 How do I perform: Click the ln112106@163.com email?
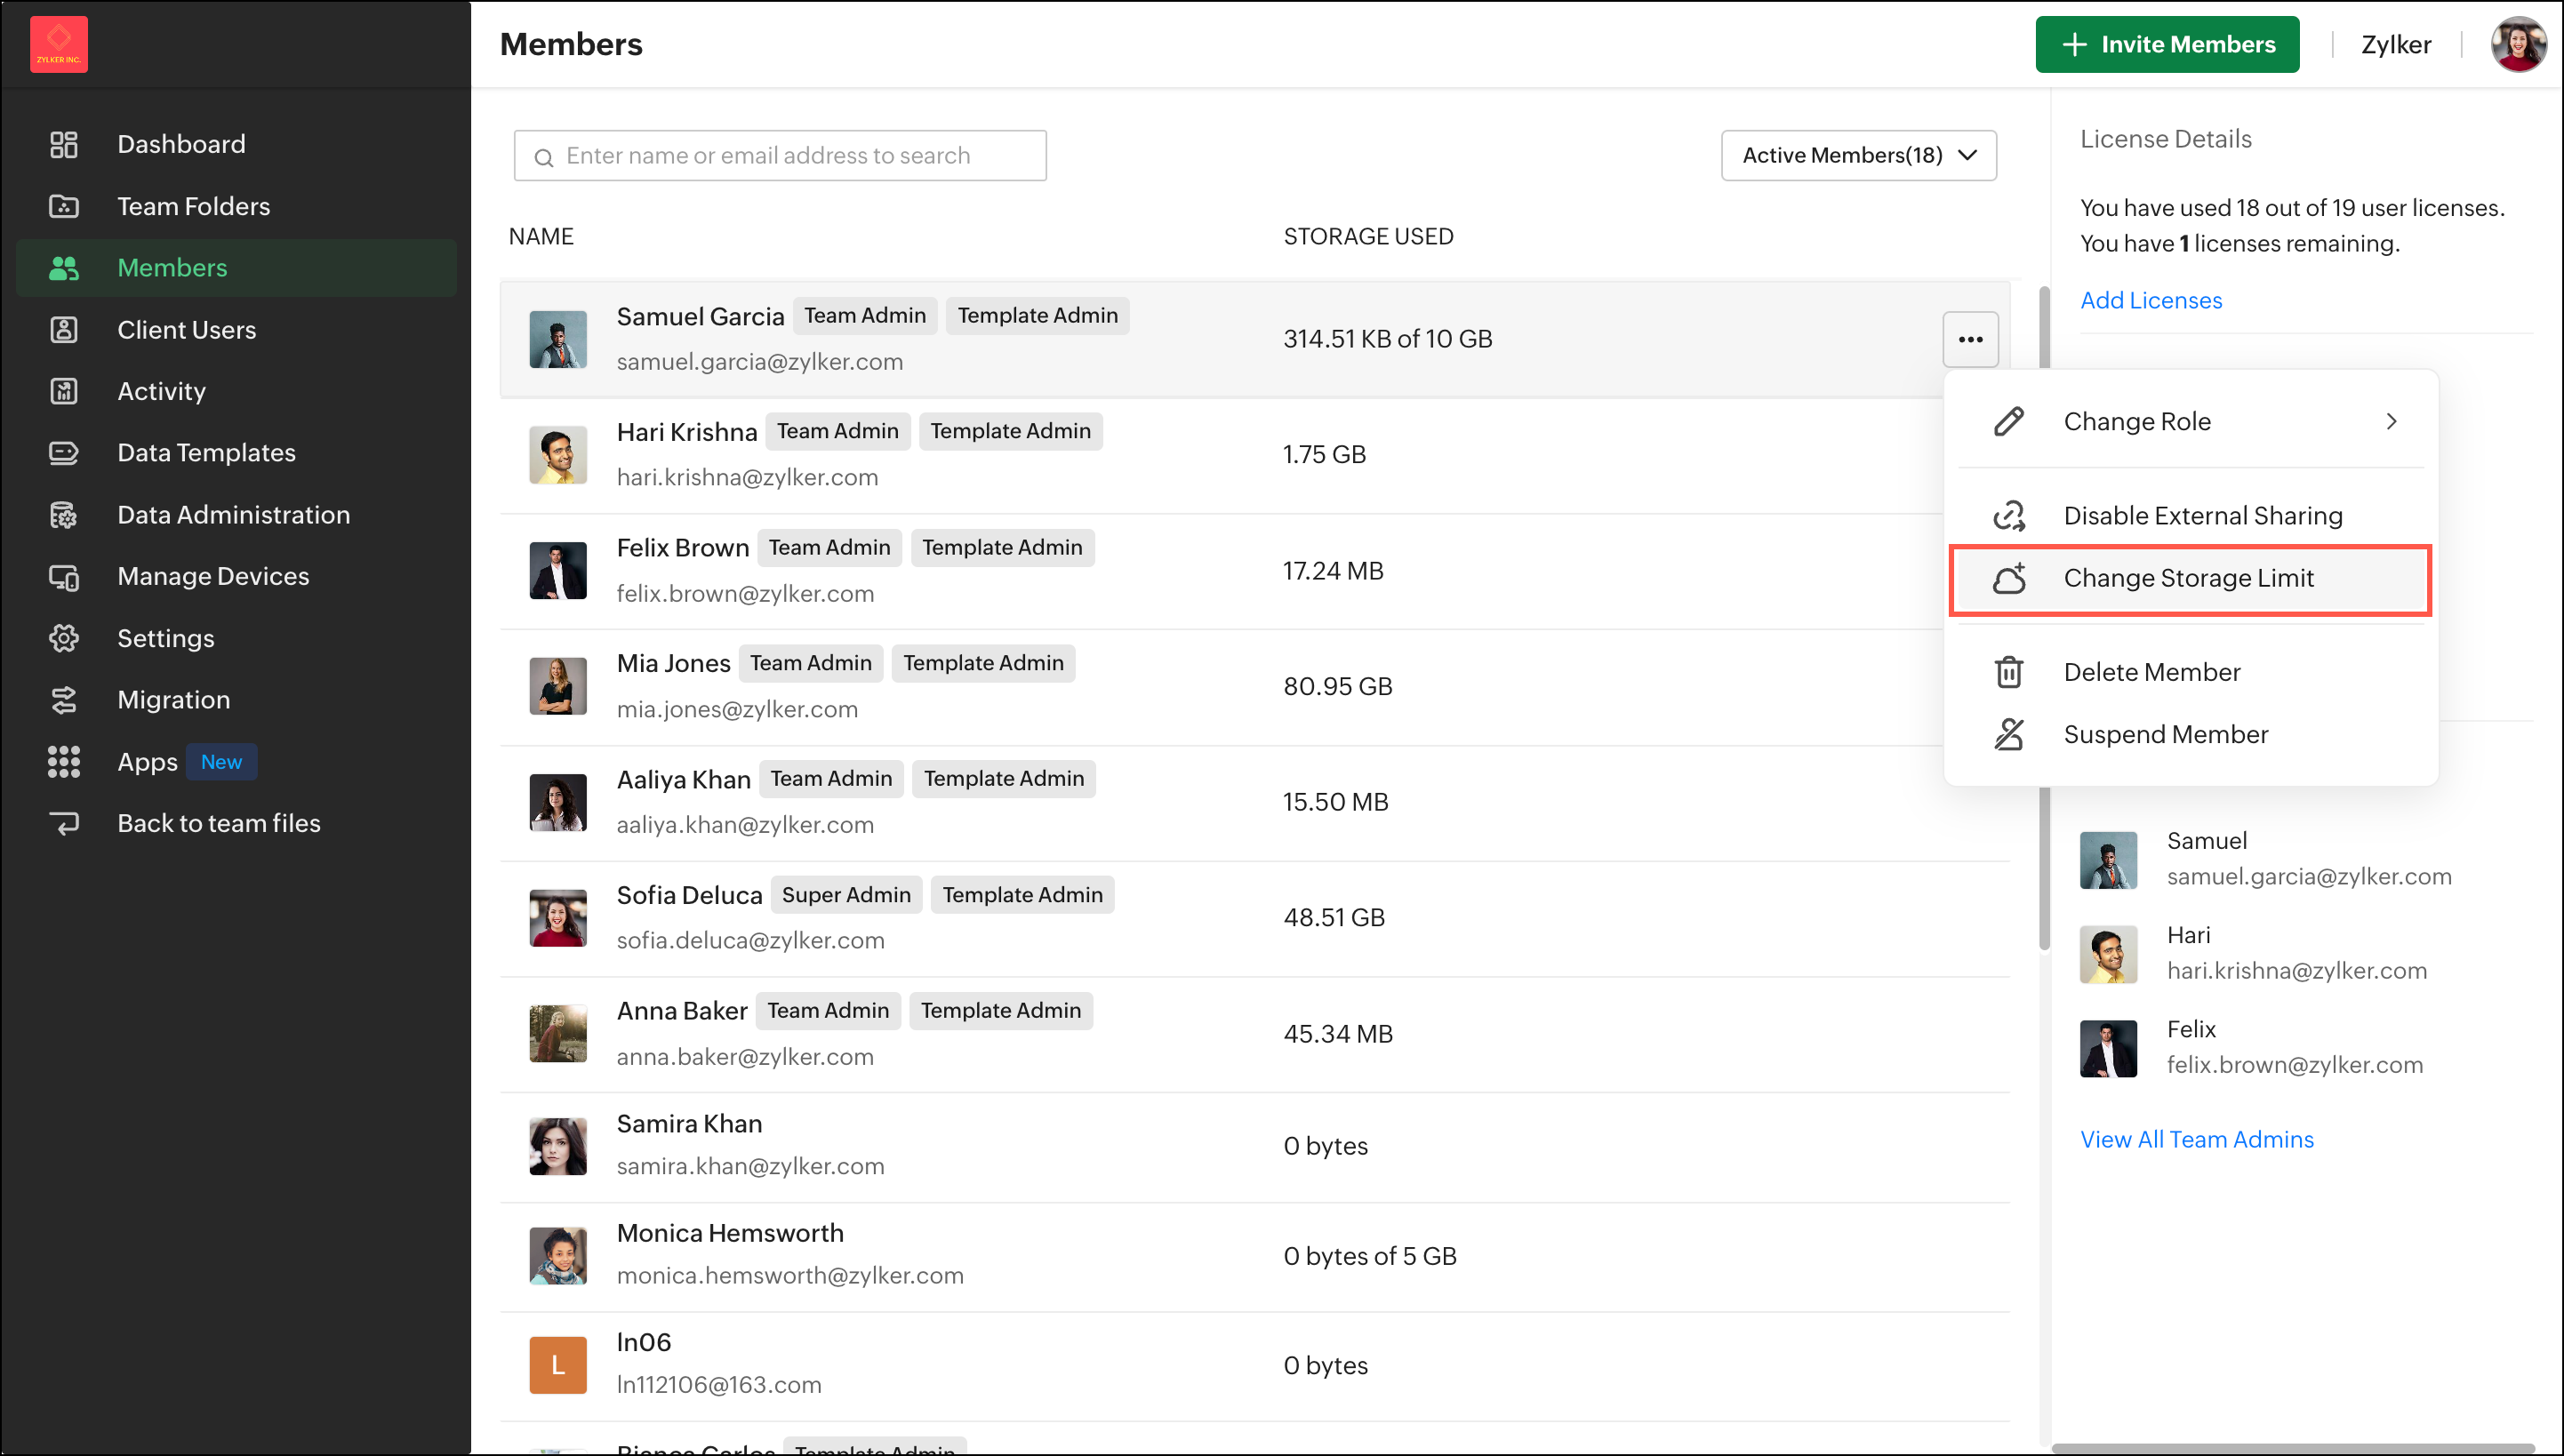[719, 1385]
